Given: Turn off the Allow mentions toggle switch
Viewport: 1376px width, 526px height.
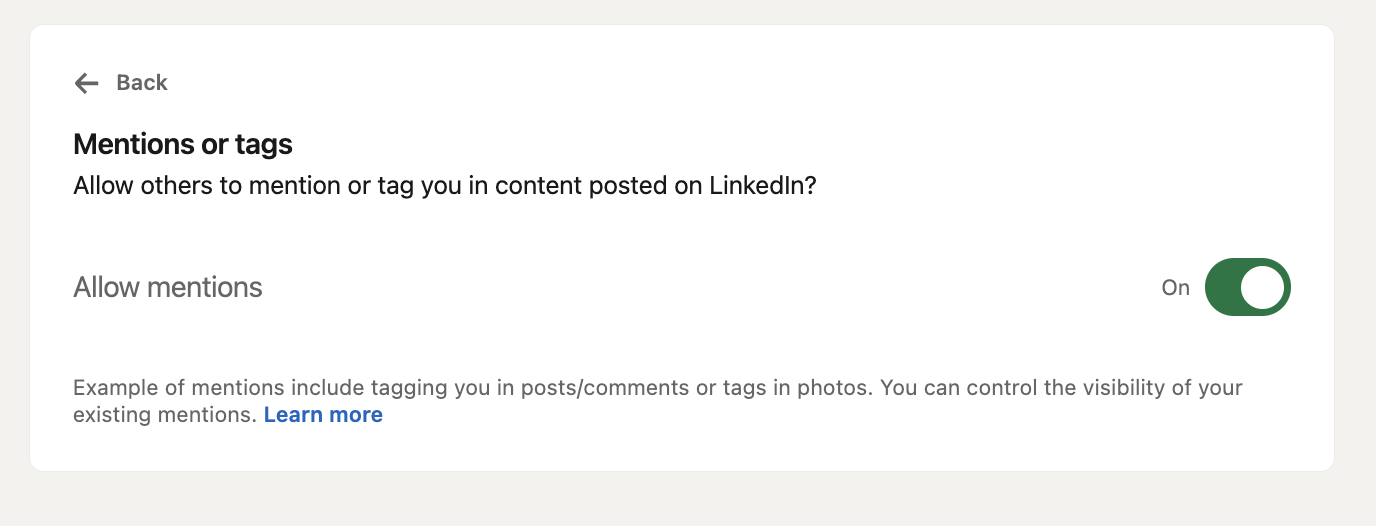Looking at the screenshot, I should (x=1248, y=288).
